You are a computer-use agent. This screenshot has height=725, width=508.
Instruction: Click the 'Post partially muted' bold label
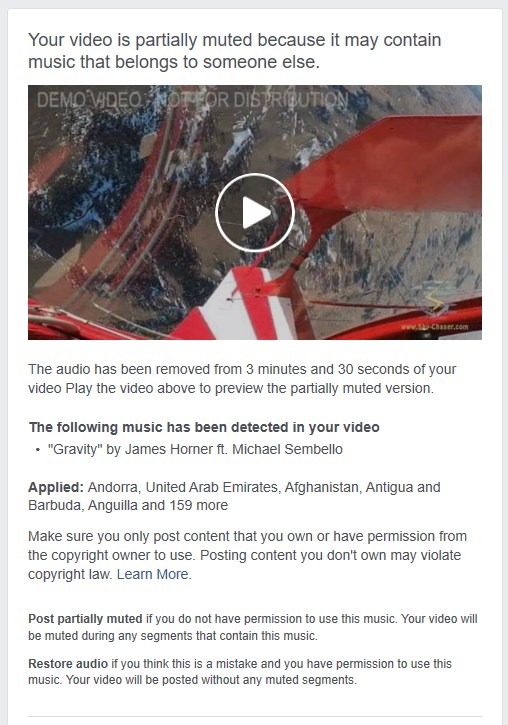[x=86, y=619]
